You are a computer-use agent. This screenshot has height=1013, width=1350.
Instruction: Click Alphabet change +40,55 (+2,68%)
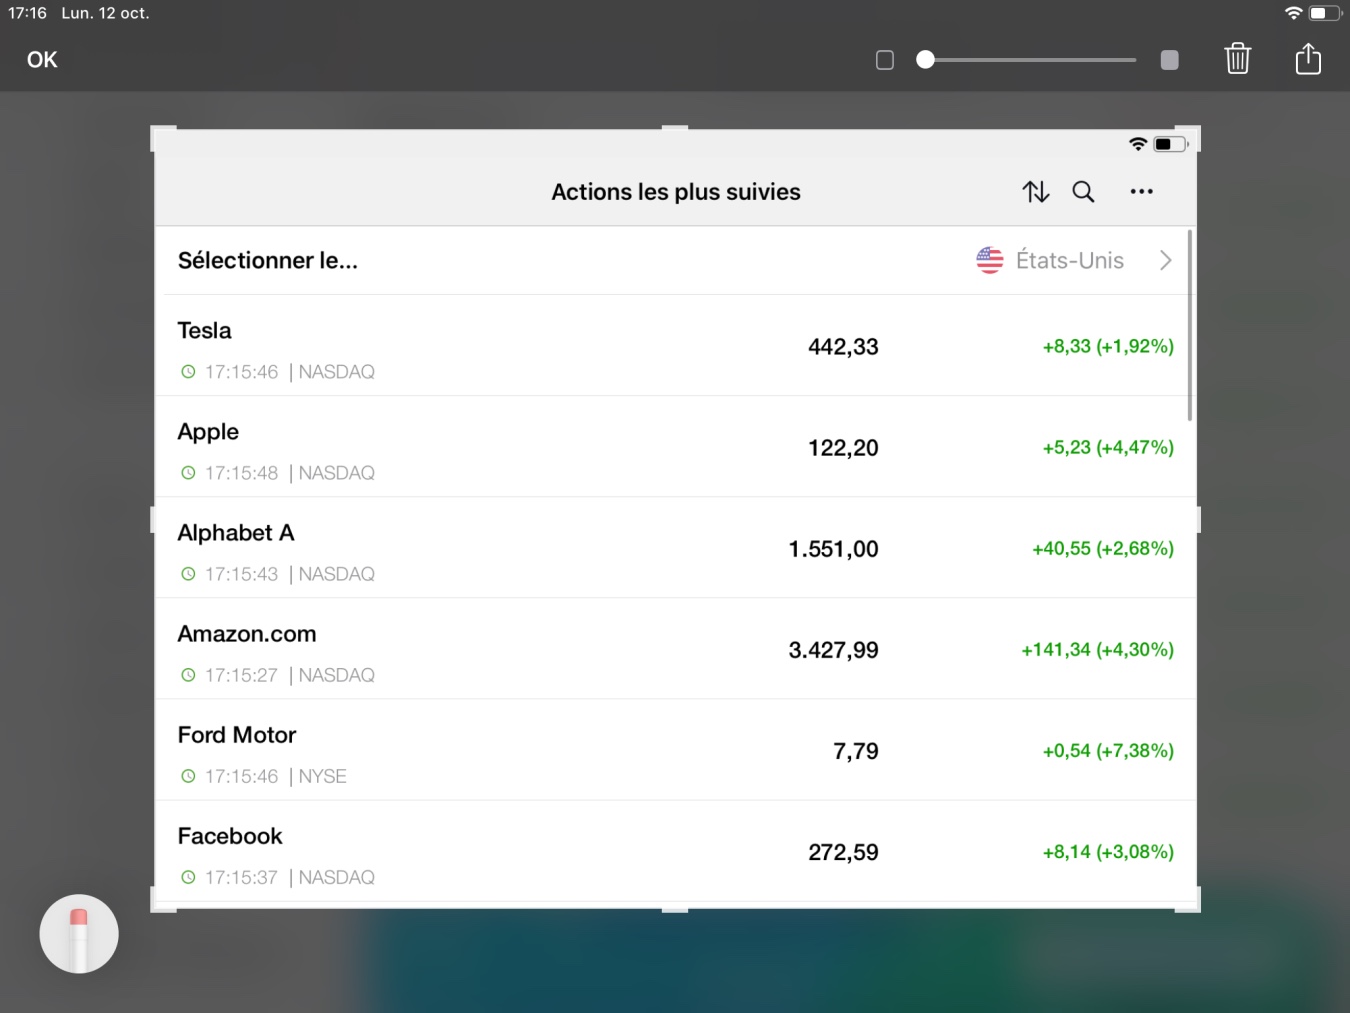1103,548
